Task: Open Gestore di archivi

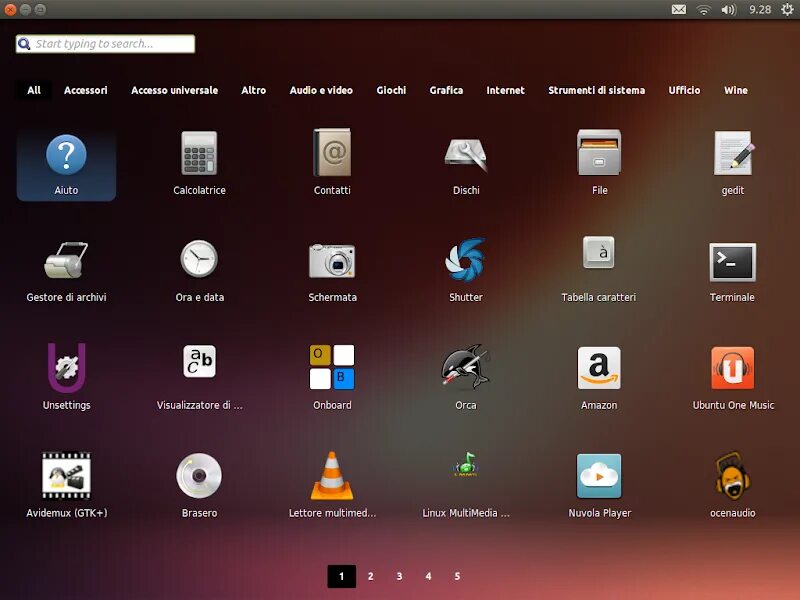Action: click(66, 271)
